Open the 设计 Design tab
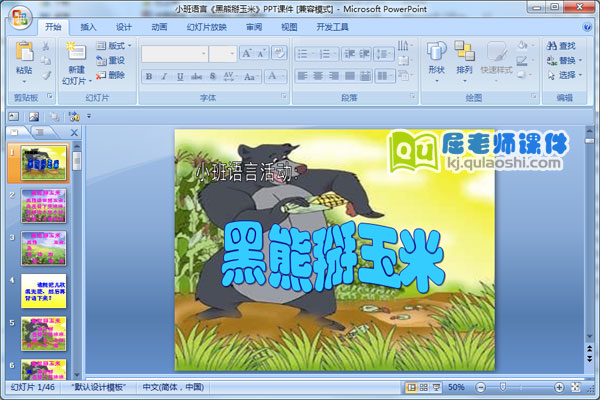This screenshot has width=600, height=400. [124, 27]
